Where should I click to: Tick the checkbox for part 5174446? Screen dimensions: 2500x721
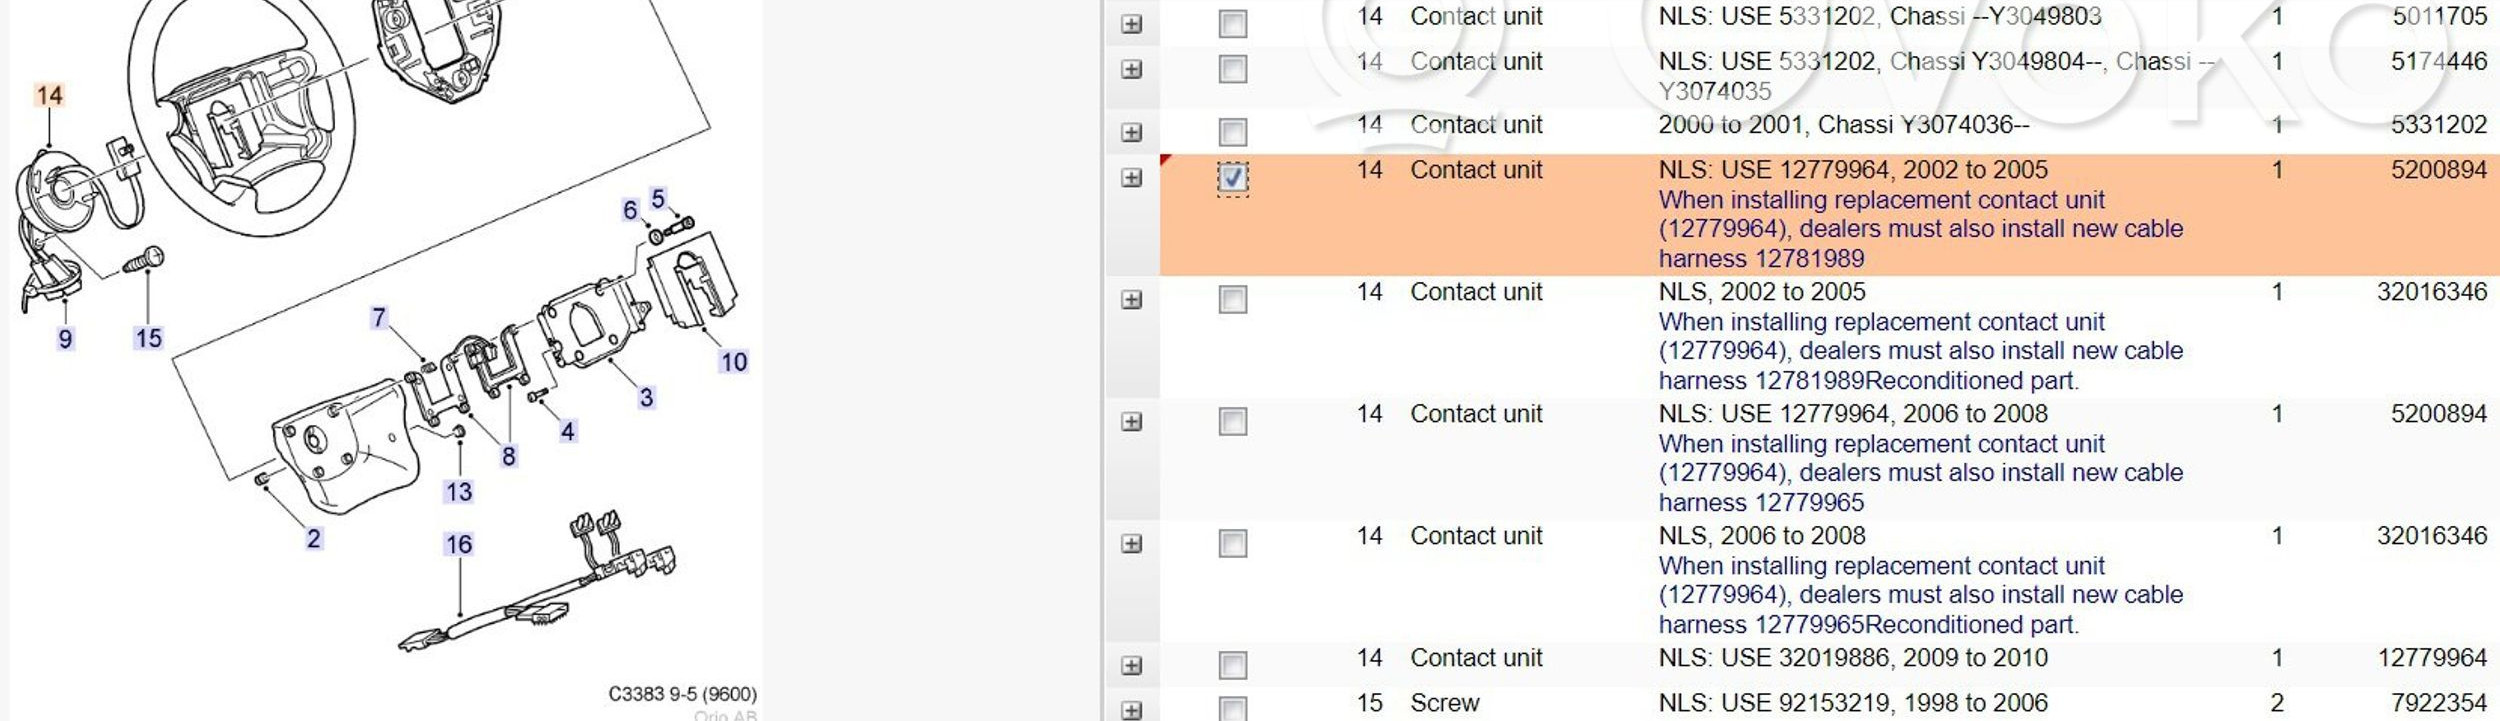click(1232, 69)
